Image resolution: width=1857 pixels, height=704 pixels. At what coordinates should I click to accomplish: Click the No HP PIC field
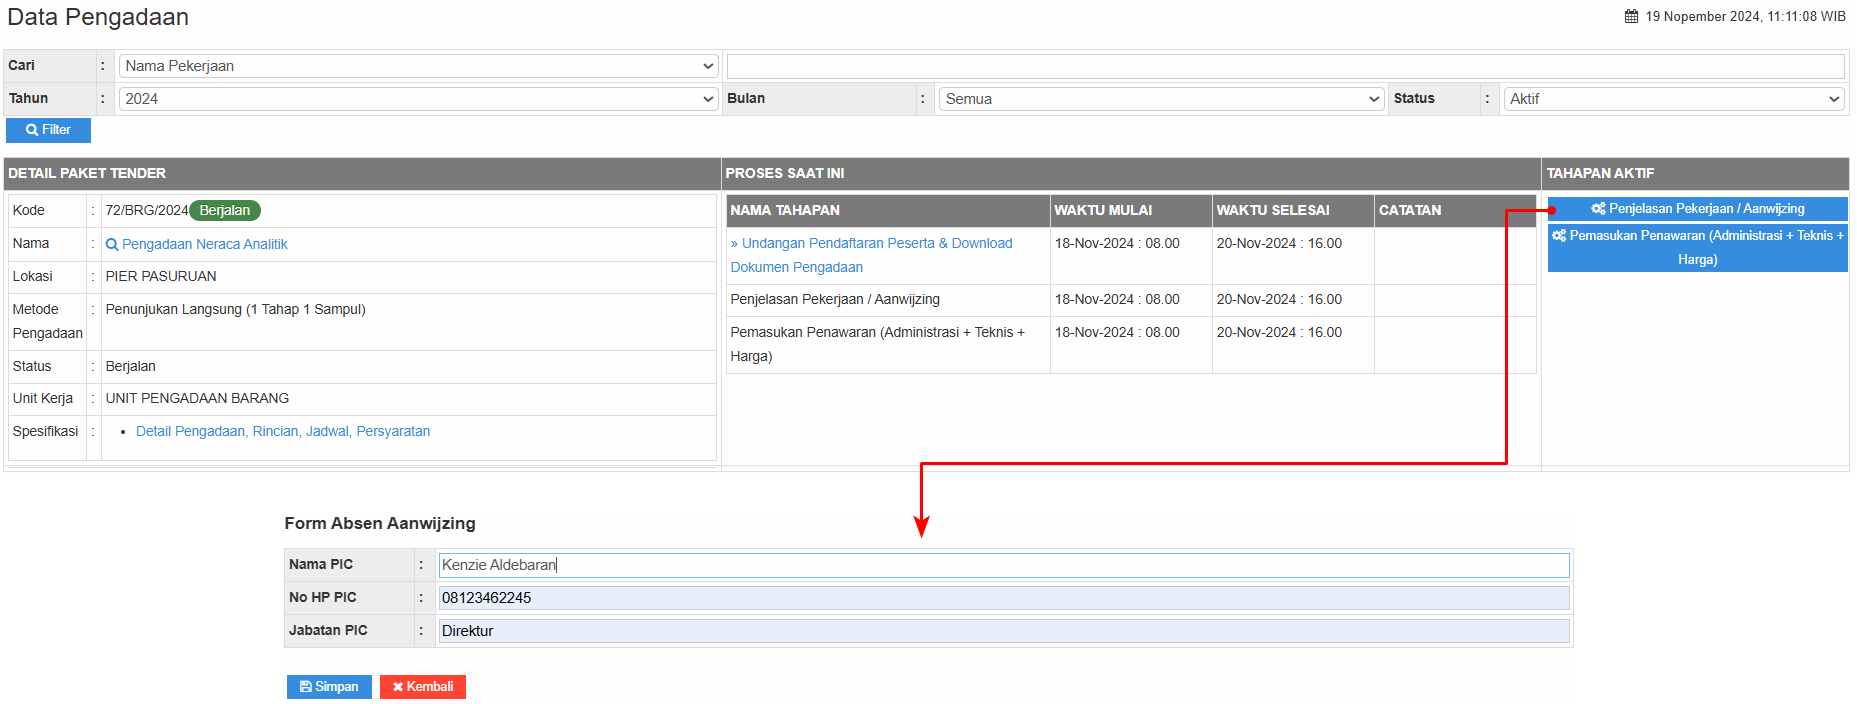tap(1003, 598)
